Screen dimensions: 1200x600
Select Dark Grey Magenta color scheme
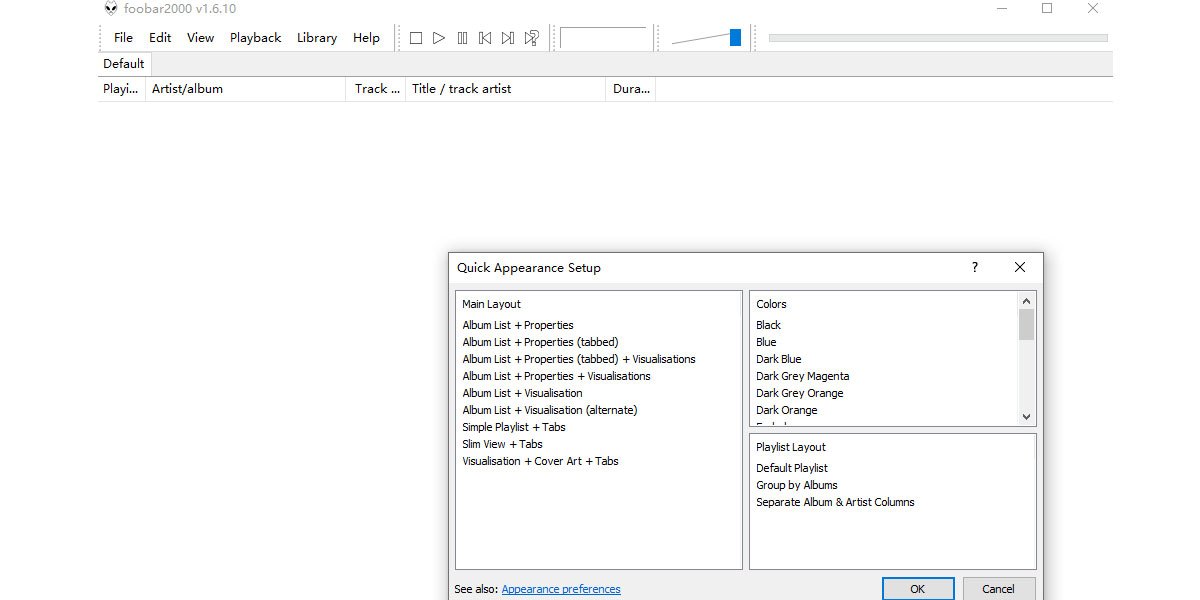(x=802, y=376)
